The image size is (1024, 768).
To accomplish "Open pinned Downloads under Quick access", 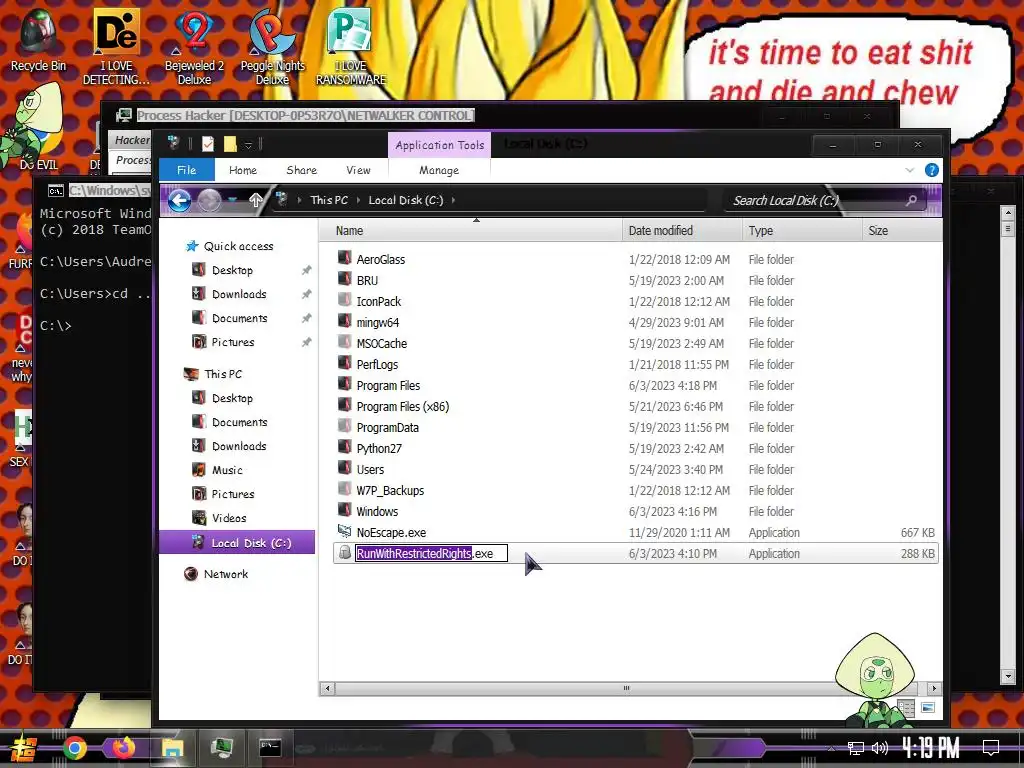I will [x=238, y=295].
